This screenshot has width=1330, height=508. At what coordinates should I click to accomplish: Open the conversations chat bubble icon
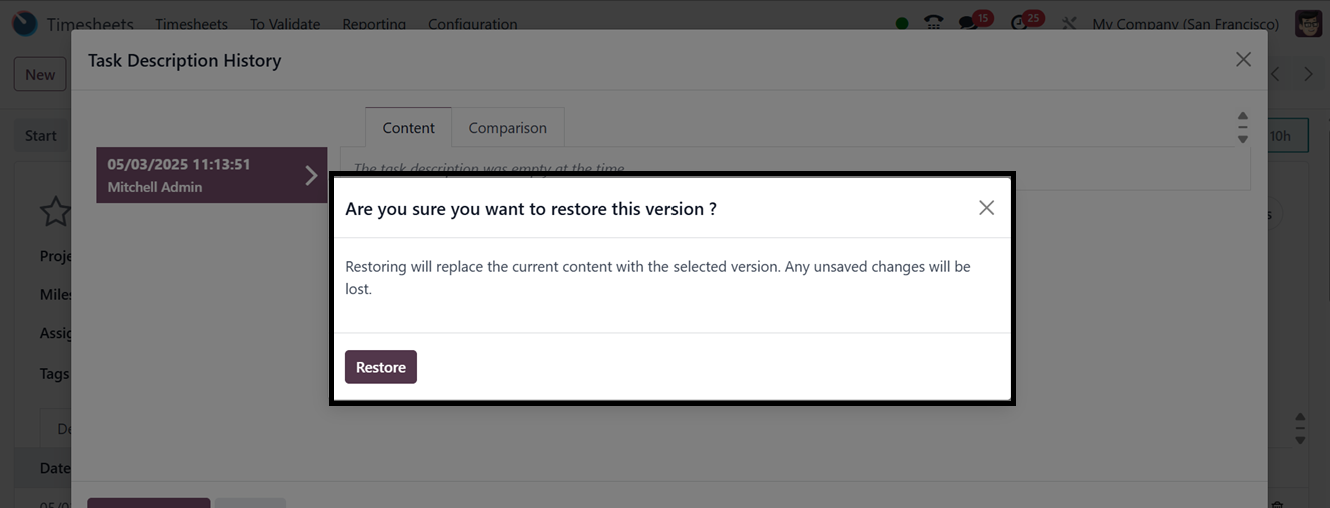pyautogui.click(x=968, y=23)
